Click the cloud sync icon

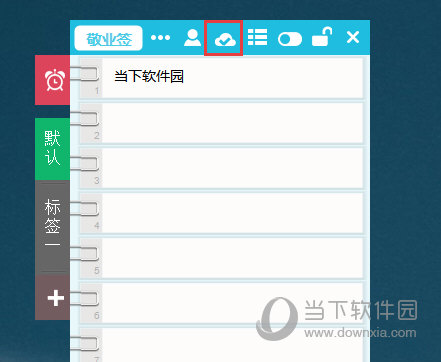click(x=225, y=40)
